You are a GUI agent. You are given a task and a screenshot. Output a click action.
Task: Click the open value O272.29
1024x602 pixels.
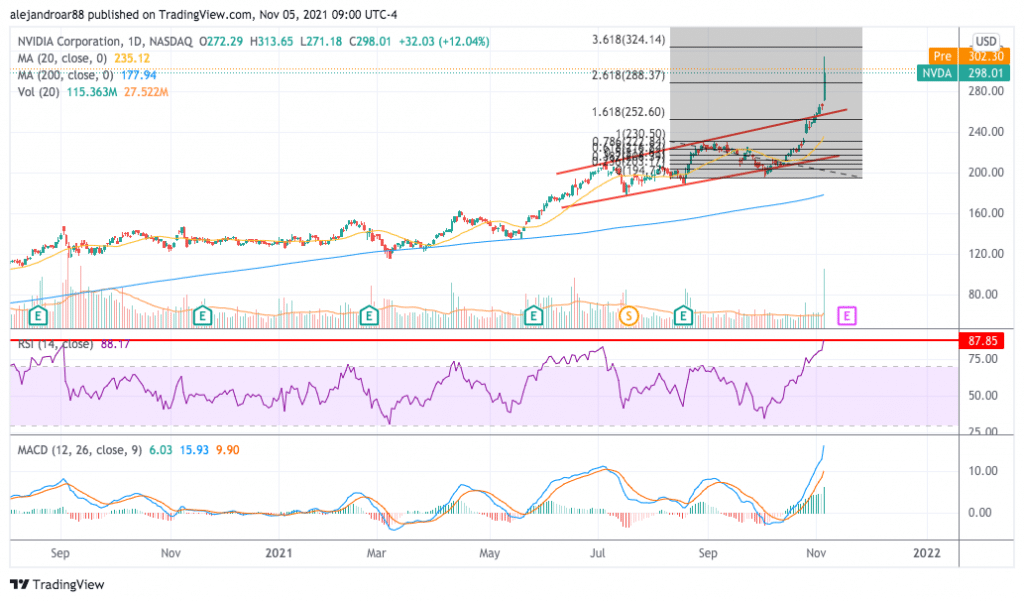coord(221,41)
